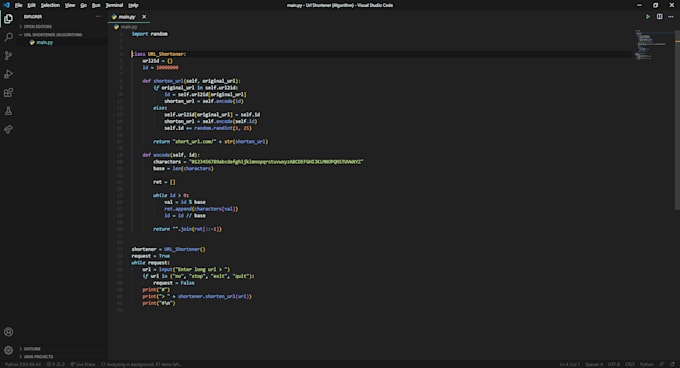
Task: Expand the Open Editors section
Action: click(37, 26)
